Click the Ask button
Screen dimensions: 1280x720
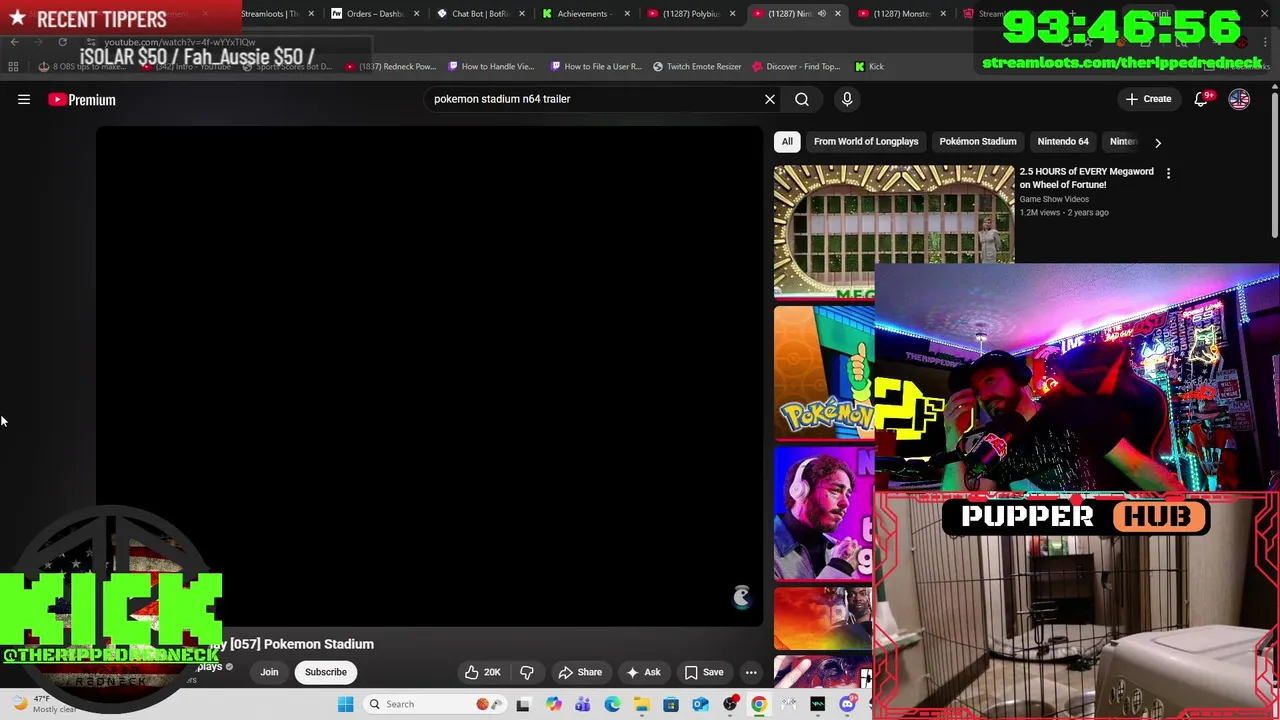[x=643, y=672]
